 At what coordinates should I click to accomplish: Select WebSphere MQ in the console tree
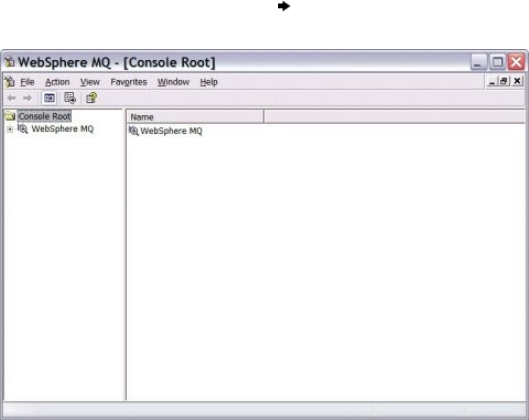62,129
